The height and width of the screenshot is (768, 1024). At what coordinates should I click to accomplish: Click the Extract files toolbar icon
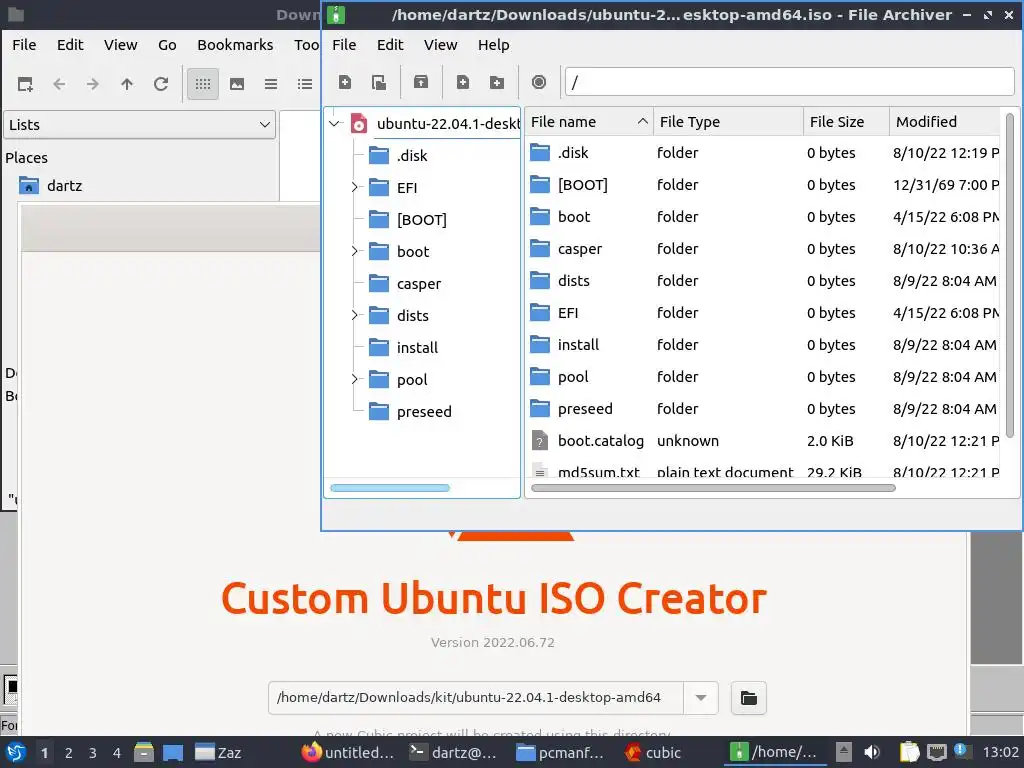coord(421,82)
